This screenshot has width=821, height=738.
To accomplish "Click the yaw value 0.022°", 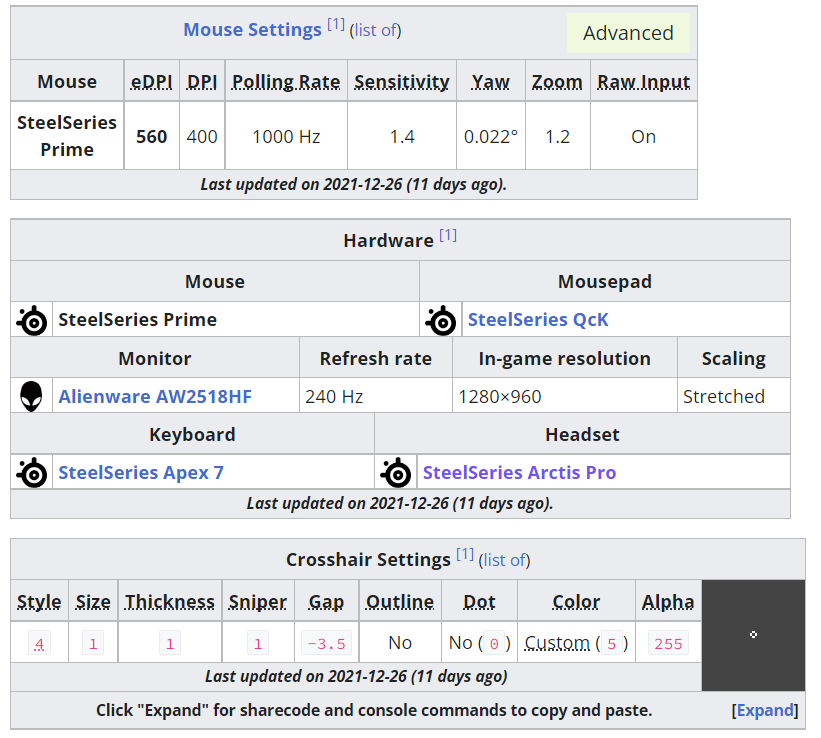I will pos(491,136).
